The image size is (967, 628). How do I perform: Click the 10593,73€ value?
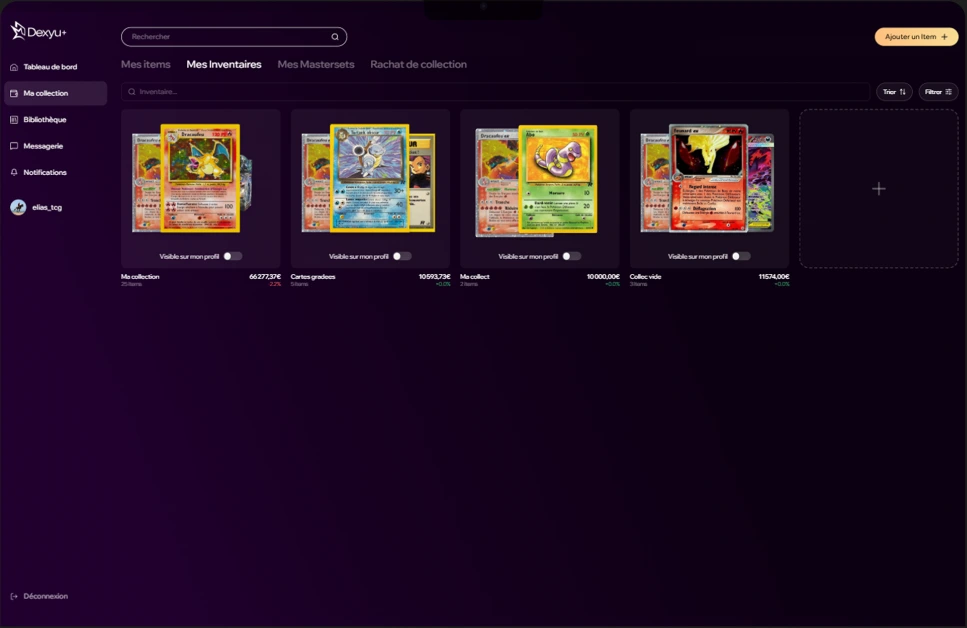(x=434, y=277)
